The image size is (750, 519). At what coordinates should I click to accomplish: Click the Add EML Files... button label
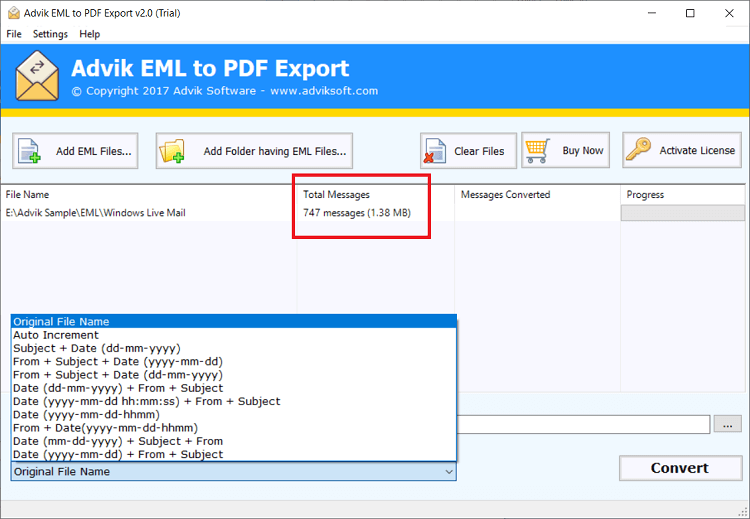94,151
